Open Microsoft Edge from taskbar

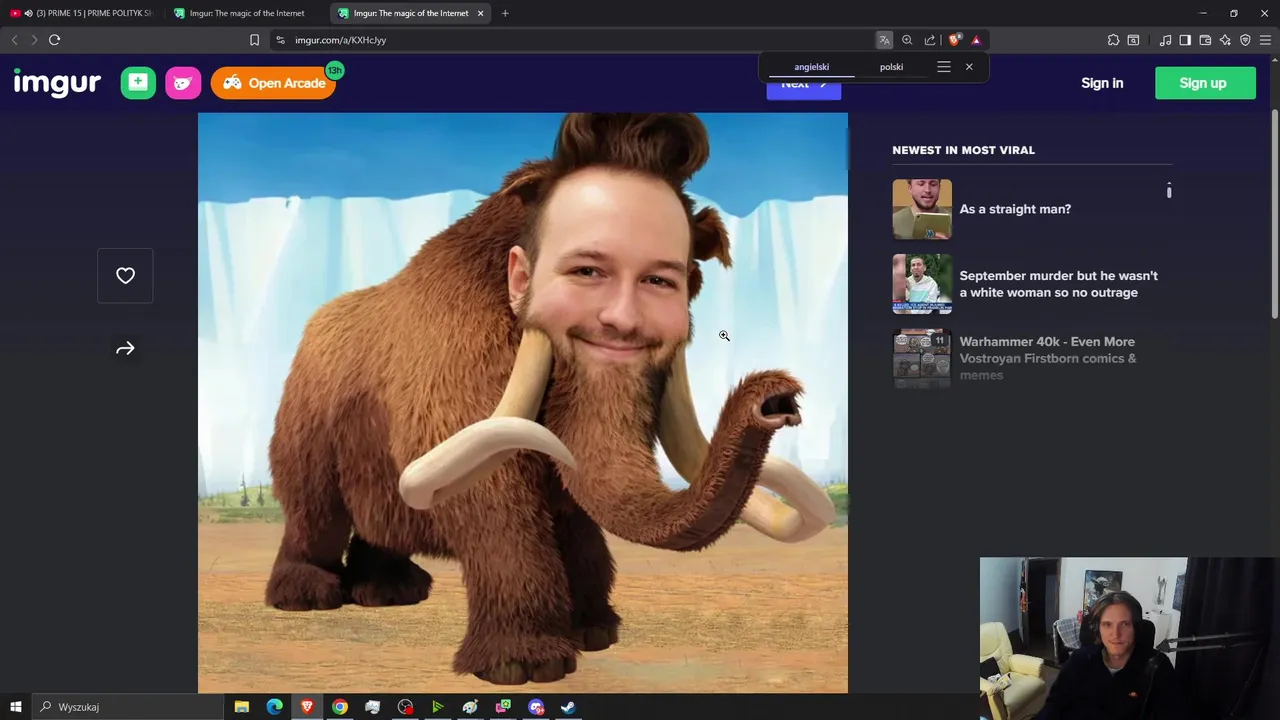[x=274, y=707]
